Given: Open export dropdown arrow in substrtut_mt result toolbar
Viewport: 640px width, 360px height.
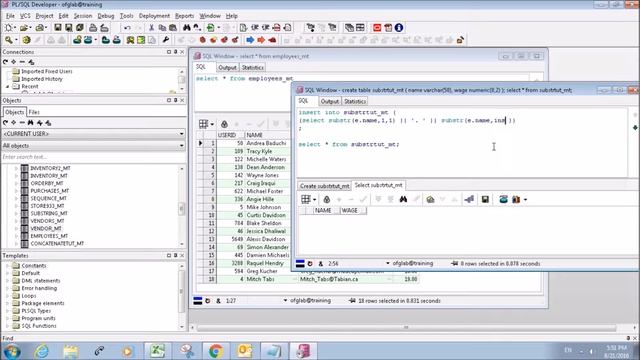Looking at the screenshot, I should [x=525, y=200].
